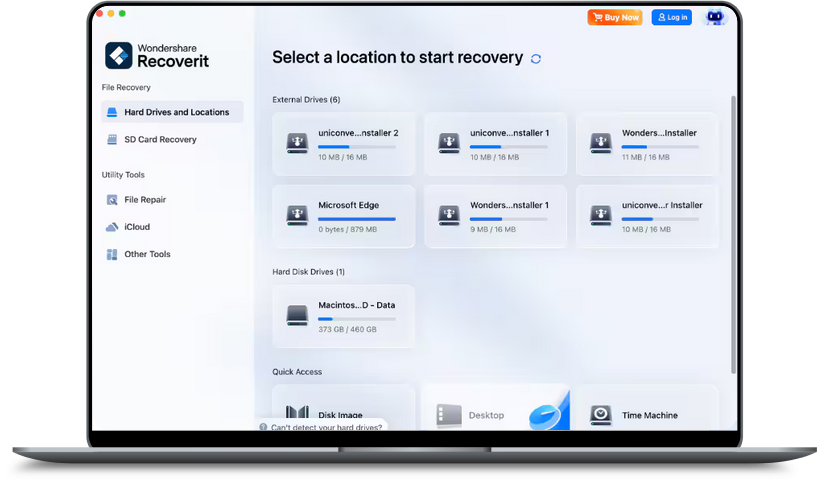
Task: Click the Desktop quick access icon
Action: pyautogui.click(x=449, y=415)
